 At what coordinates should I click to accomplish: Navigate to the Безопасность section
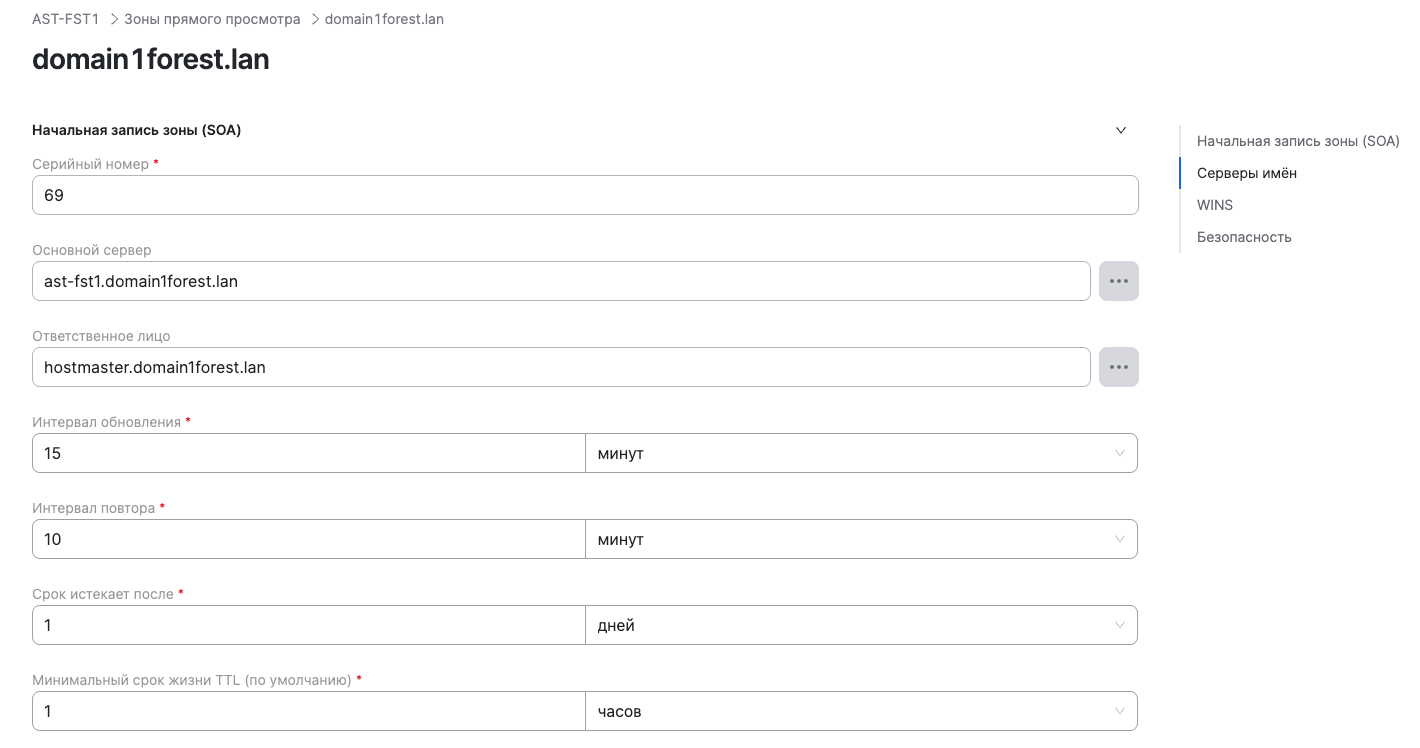(1244, 236)
